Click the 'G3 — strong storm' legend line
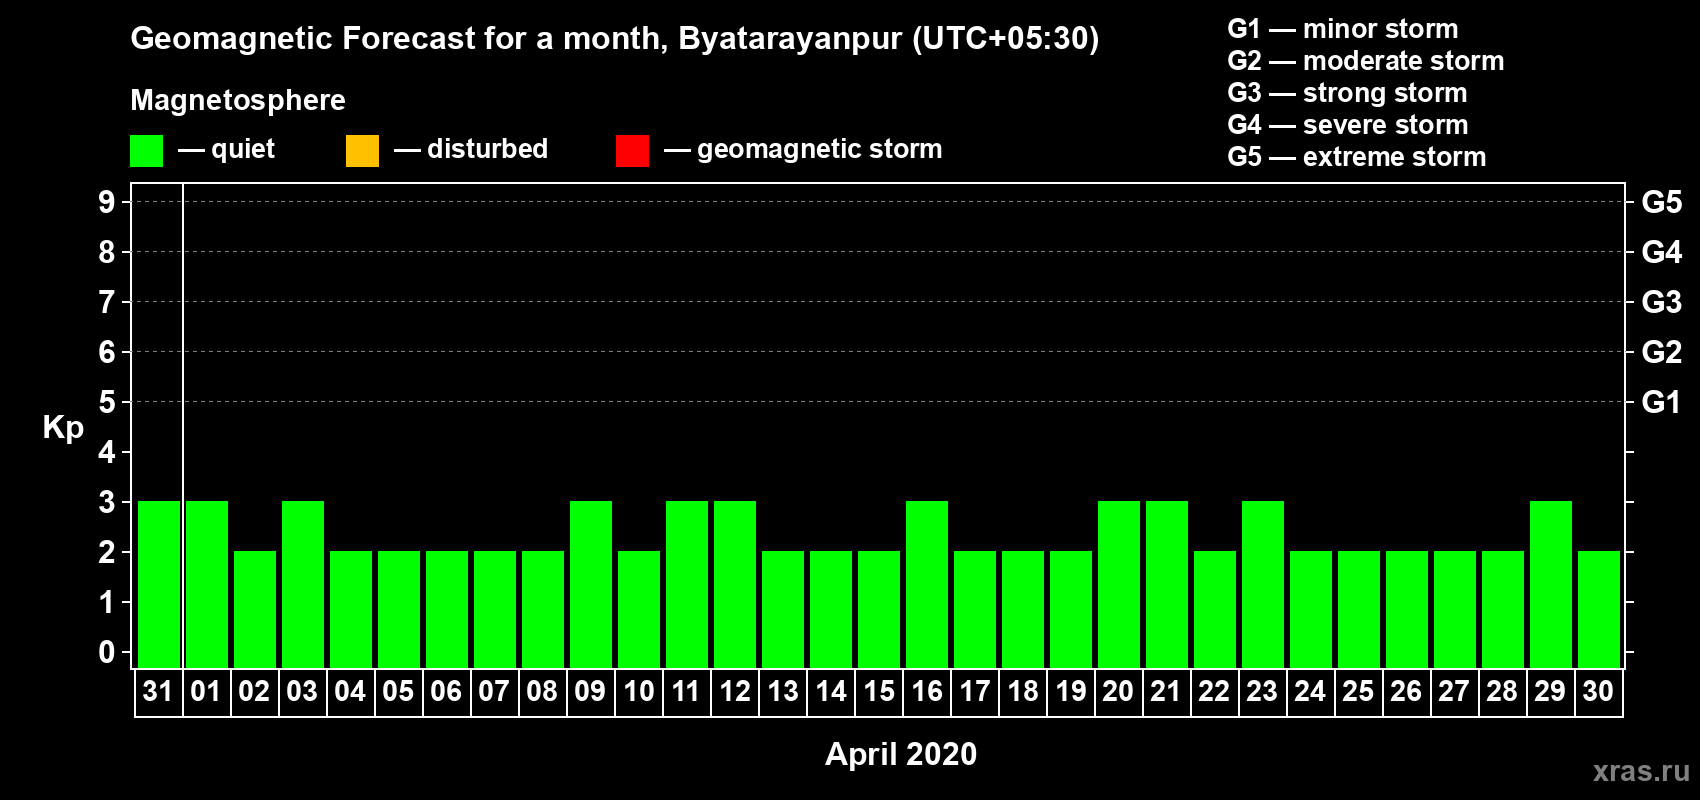The width and height of the screenshot is (1700, 800). [x=1348, y=93]
